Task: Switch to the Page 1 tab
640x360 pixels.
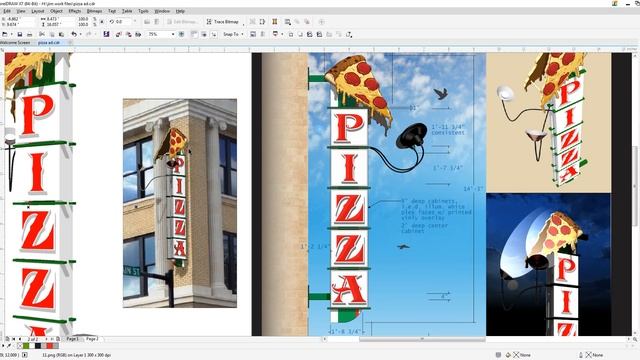Action: (72, 339)
